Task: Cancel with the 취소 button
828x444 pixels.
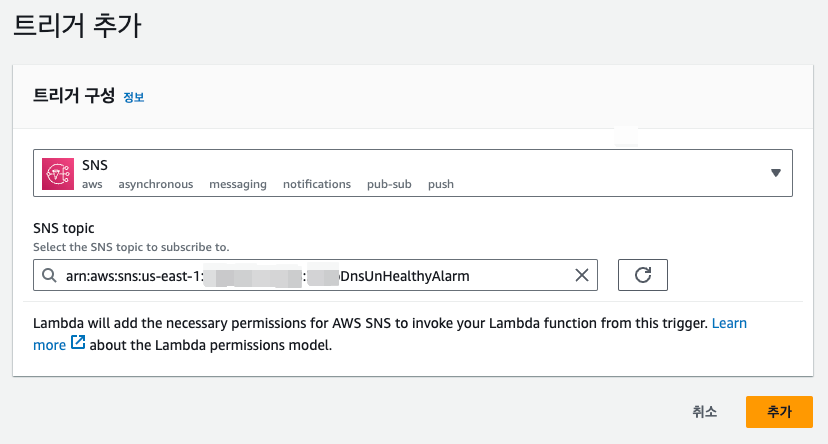Action: [704, 412]
